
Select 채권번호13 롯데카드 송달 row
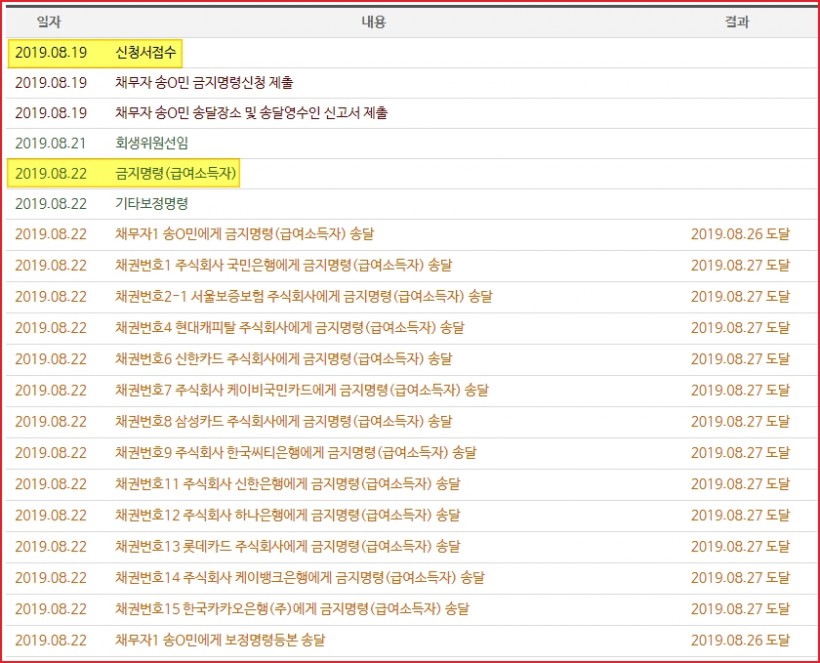pos(412,547)
